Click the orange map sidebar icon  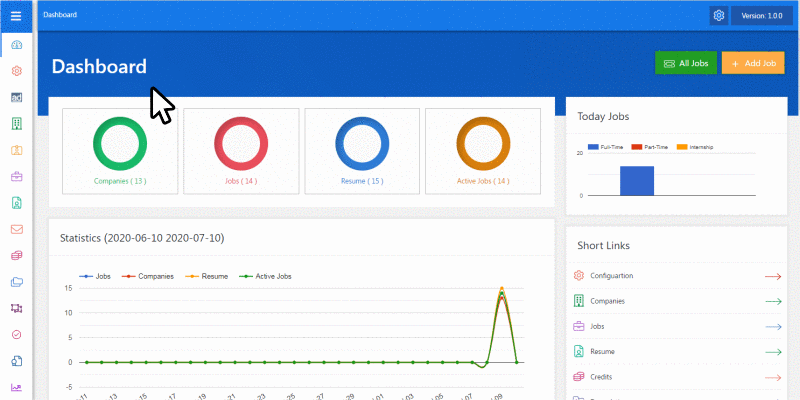16,150
